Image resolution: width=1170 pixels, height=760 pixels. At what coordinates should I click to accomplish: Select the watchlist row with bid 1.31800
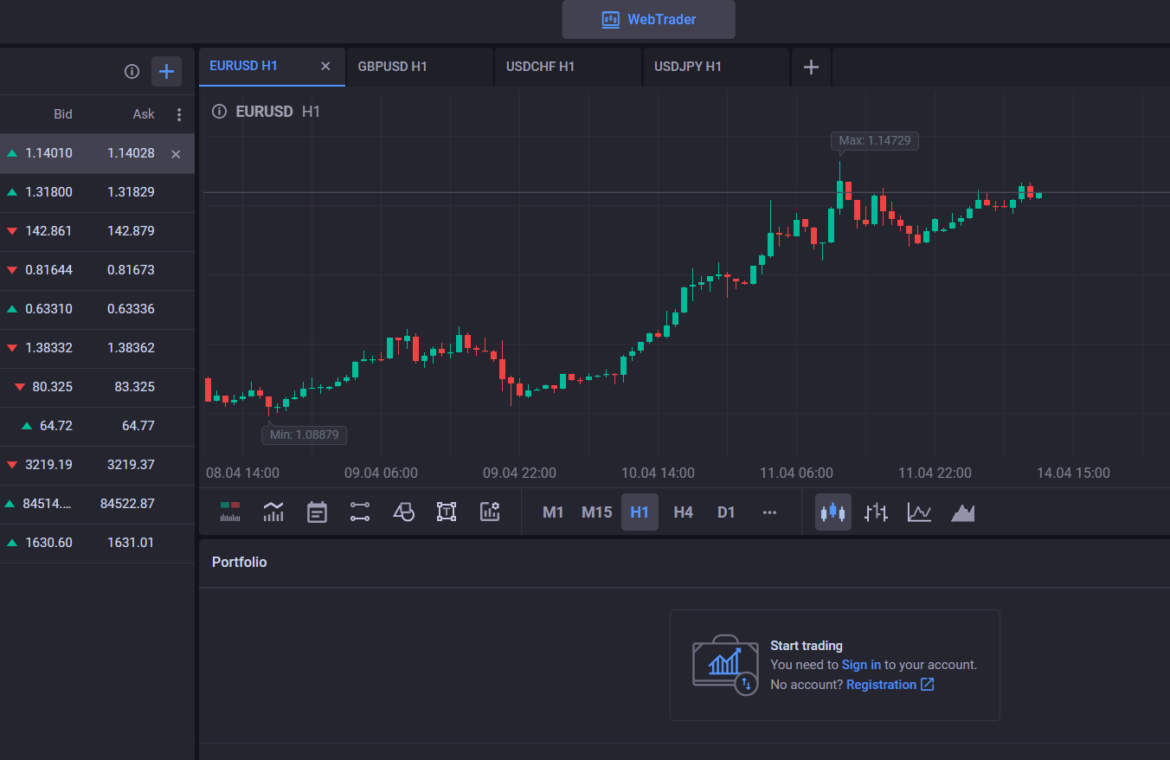[97, 192]
